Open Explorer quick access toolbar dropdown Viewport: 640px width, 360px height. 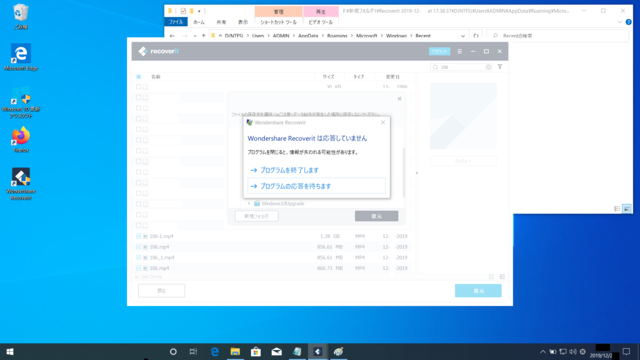pyautogui.click(x=199, y=11)
